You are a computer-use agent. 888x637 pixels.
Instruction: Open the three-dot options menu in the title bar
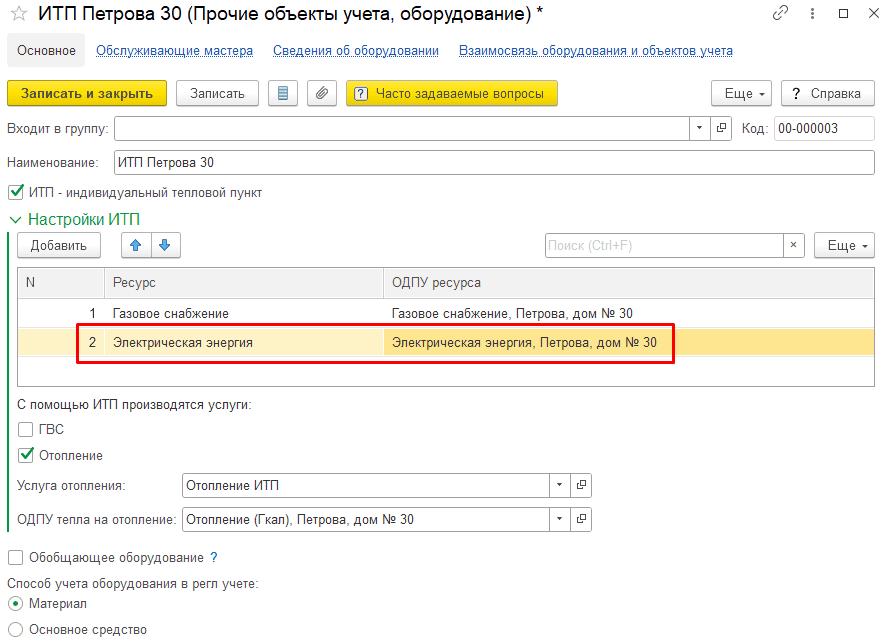click(x=812, y=14)
